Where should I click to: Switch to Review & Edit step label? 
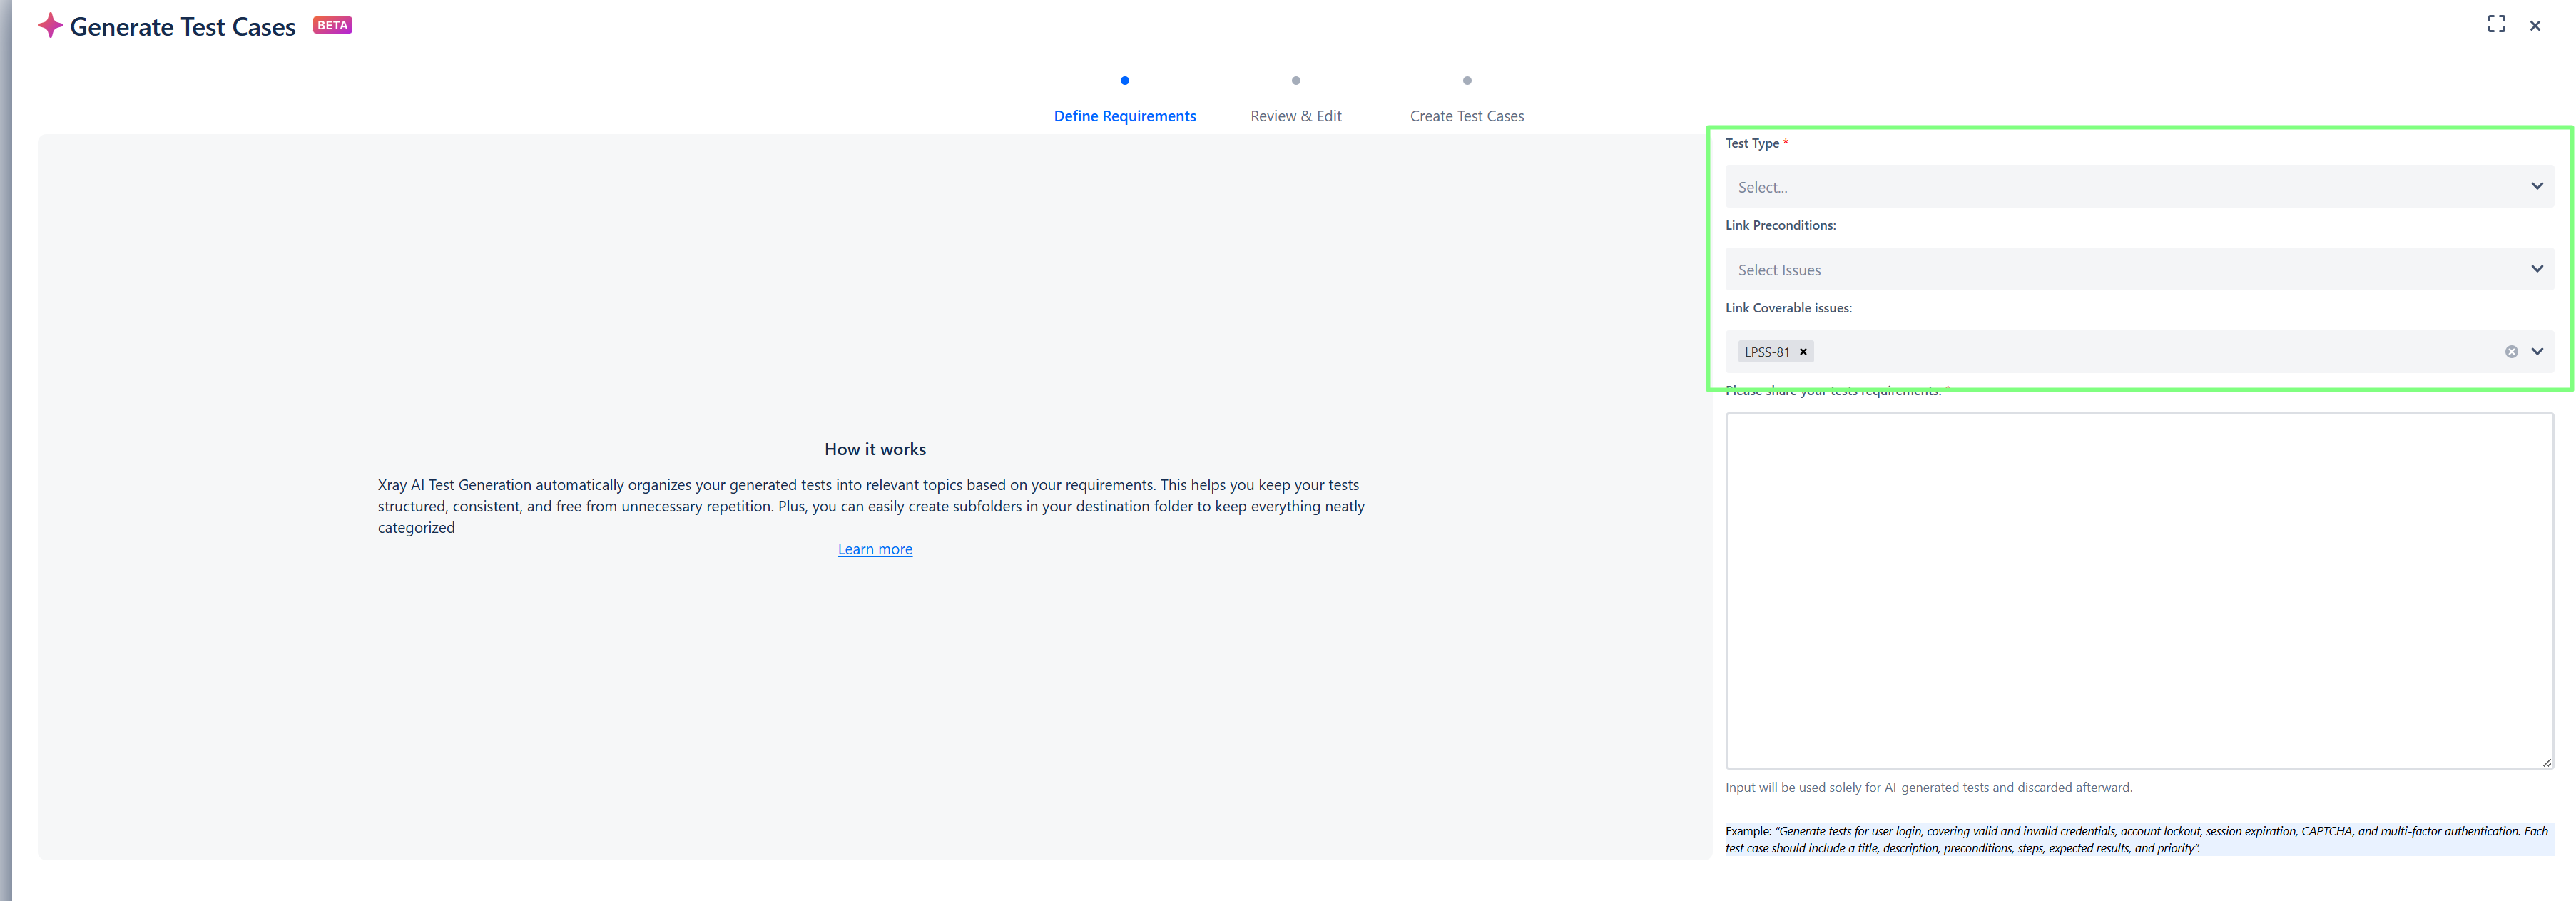point(1295,116)
